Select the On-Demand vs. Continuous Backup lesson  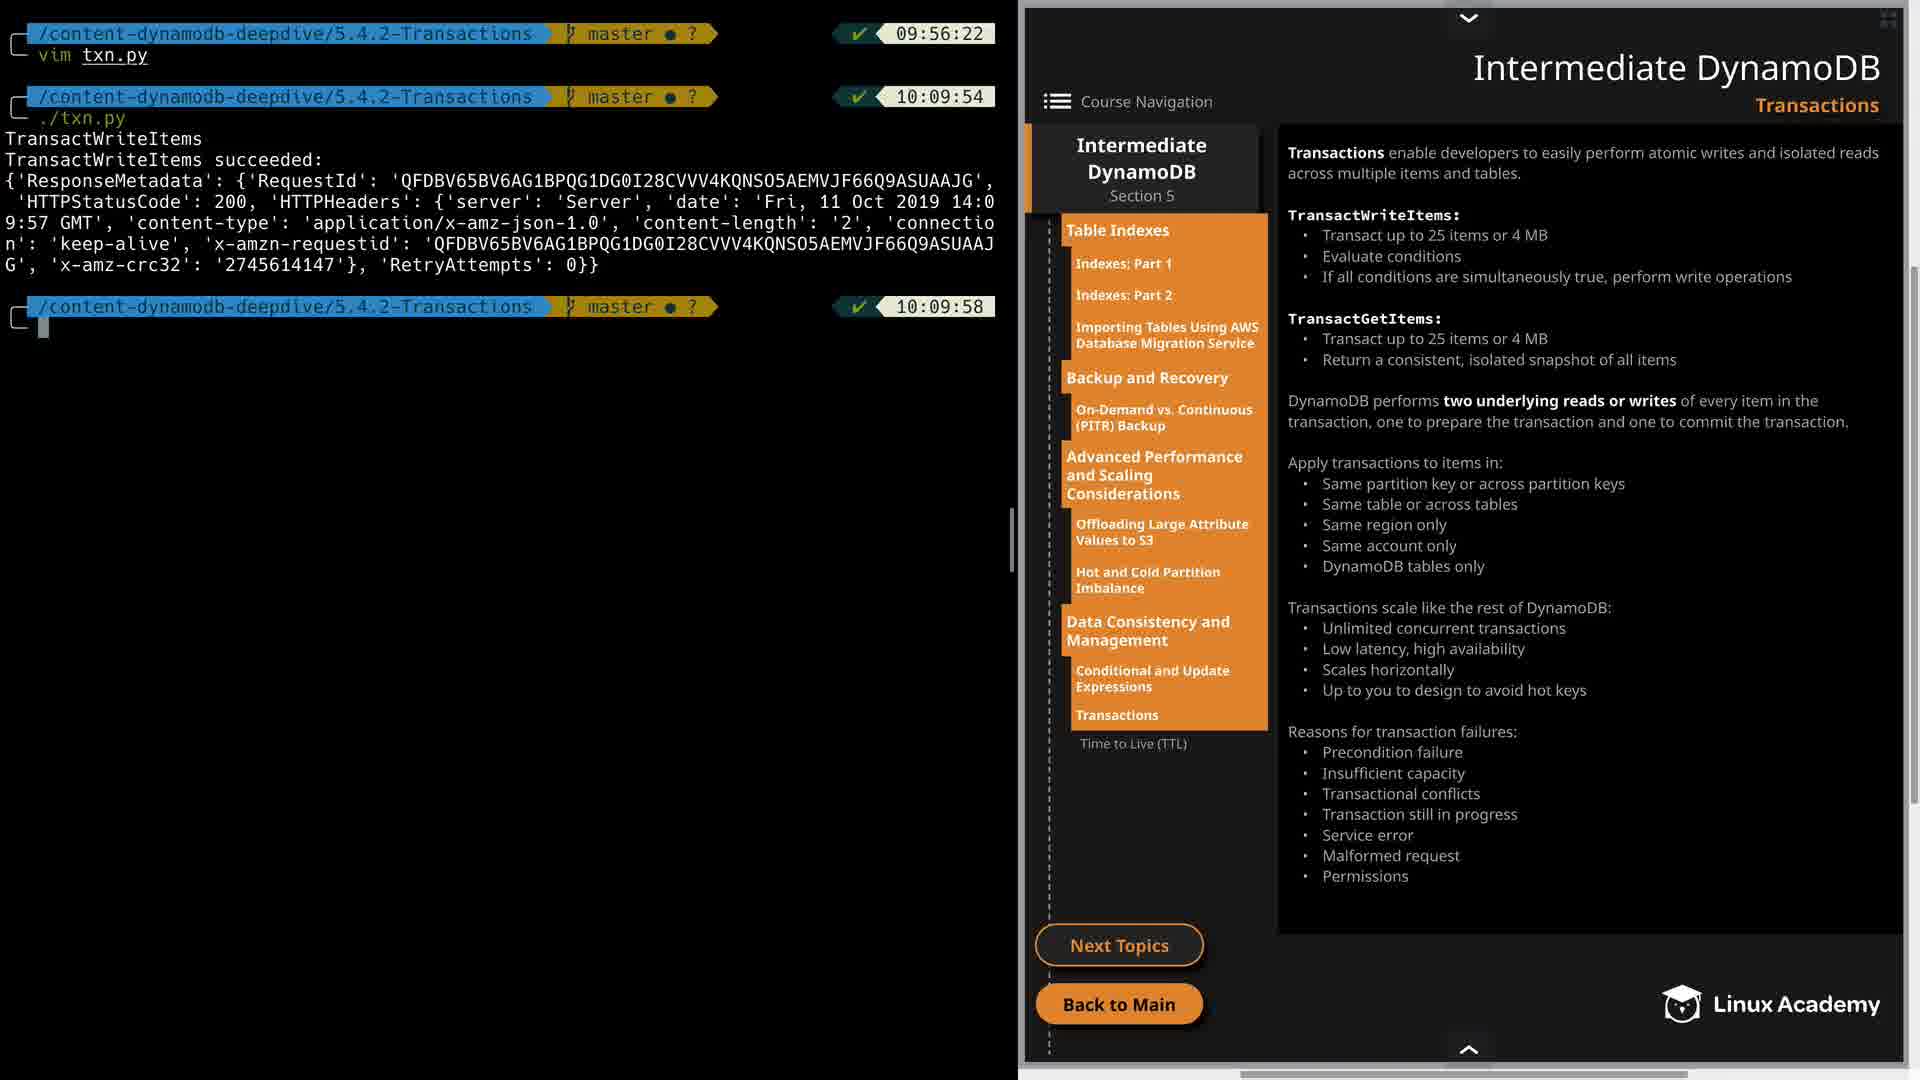(1163, 418)
